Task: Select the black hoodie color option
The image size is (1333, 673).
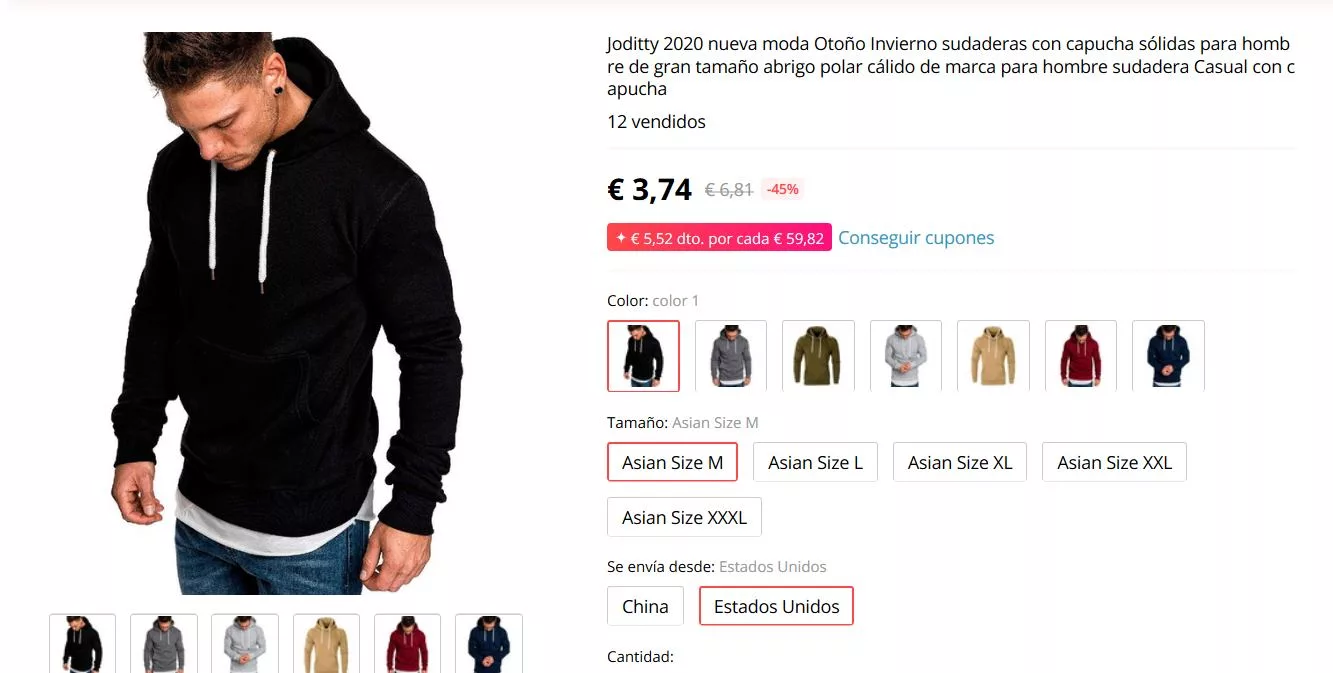Action: 643,355
